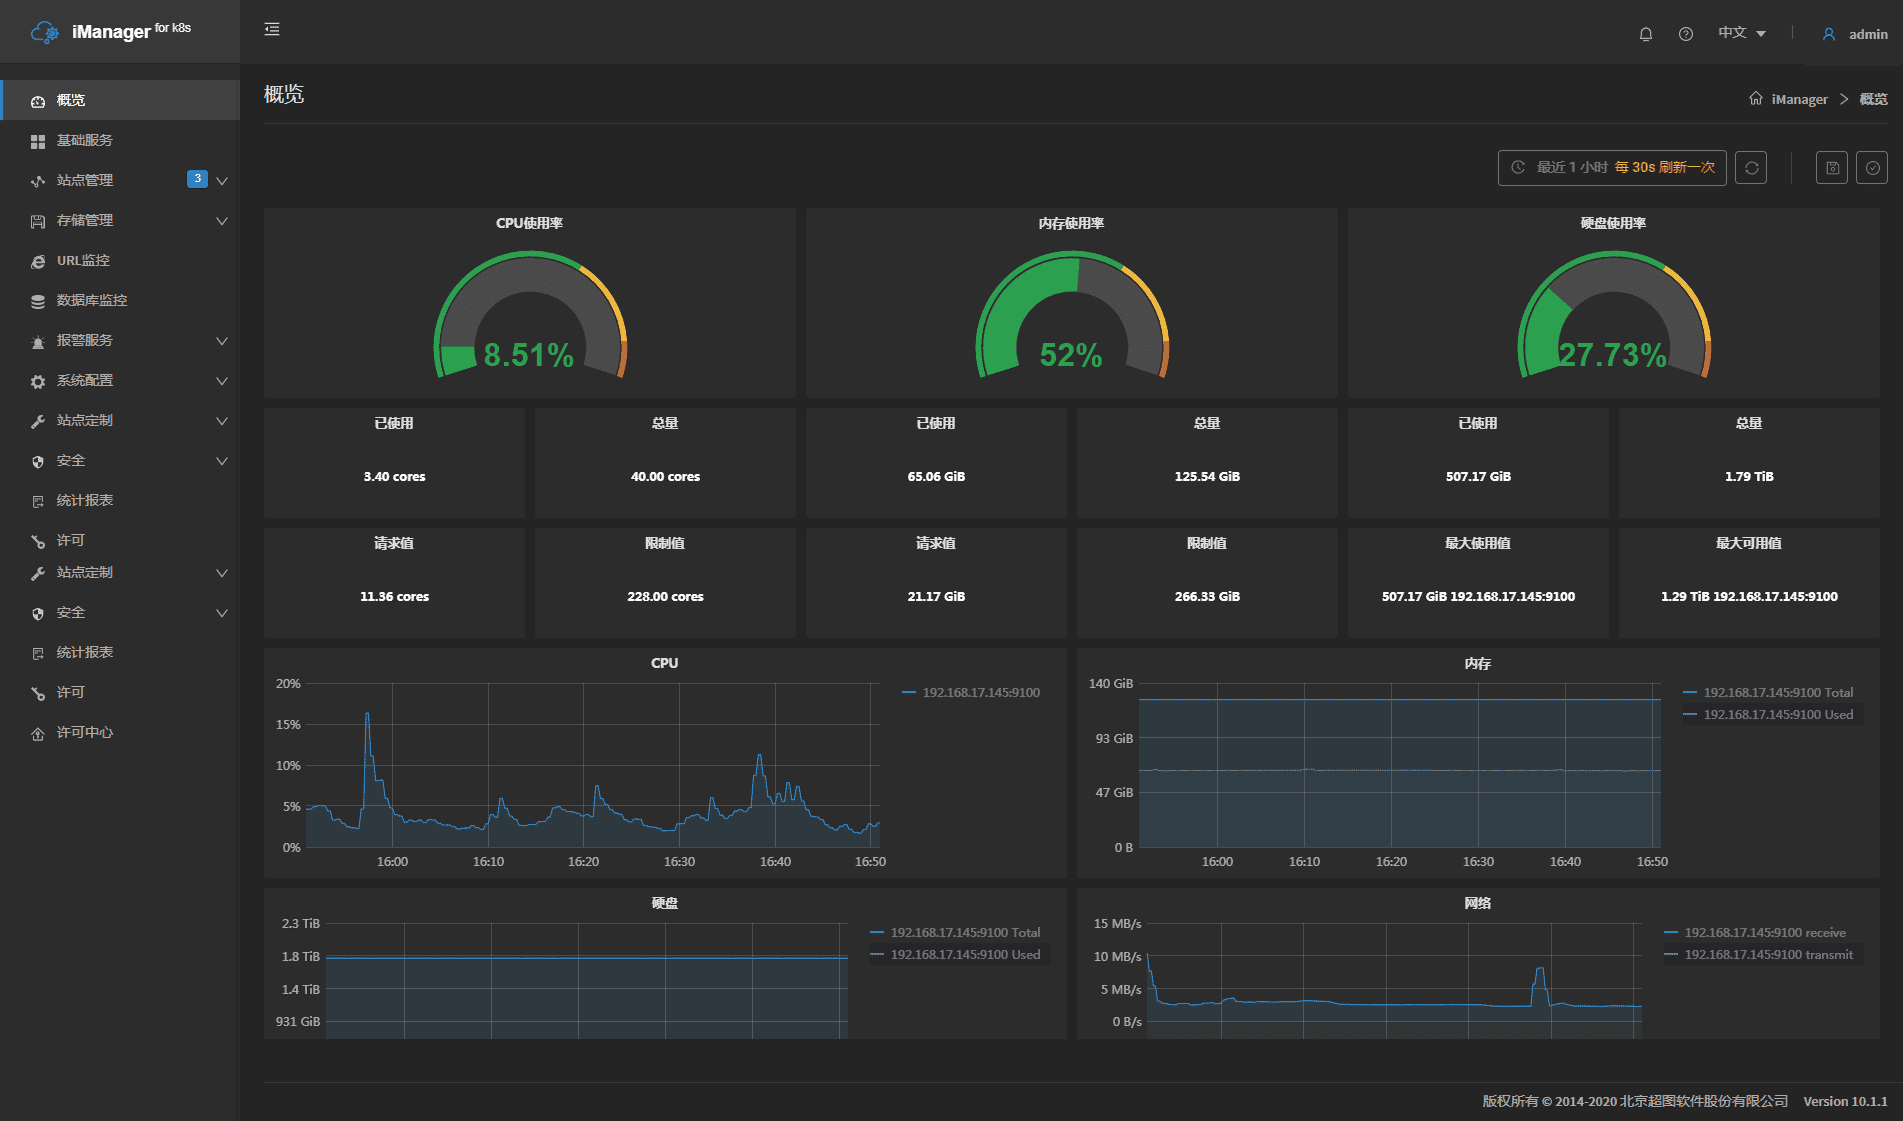Click the CPU使用率 gauge dial
Viewport: 1903px width, 1121px height.
(529, 315)
